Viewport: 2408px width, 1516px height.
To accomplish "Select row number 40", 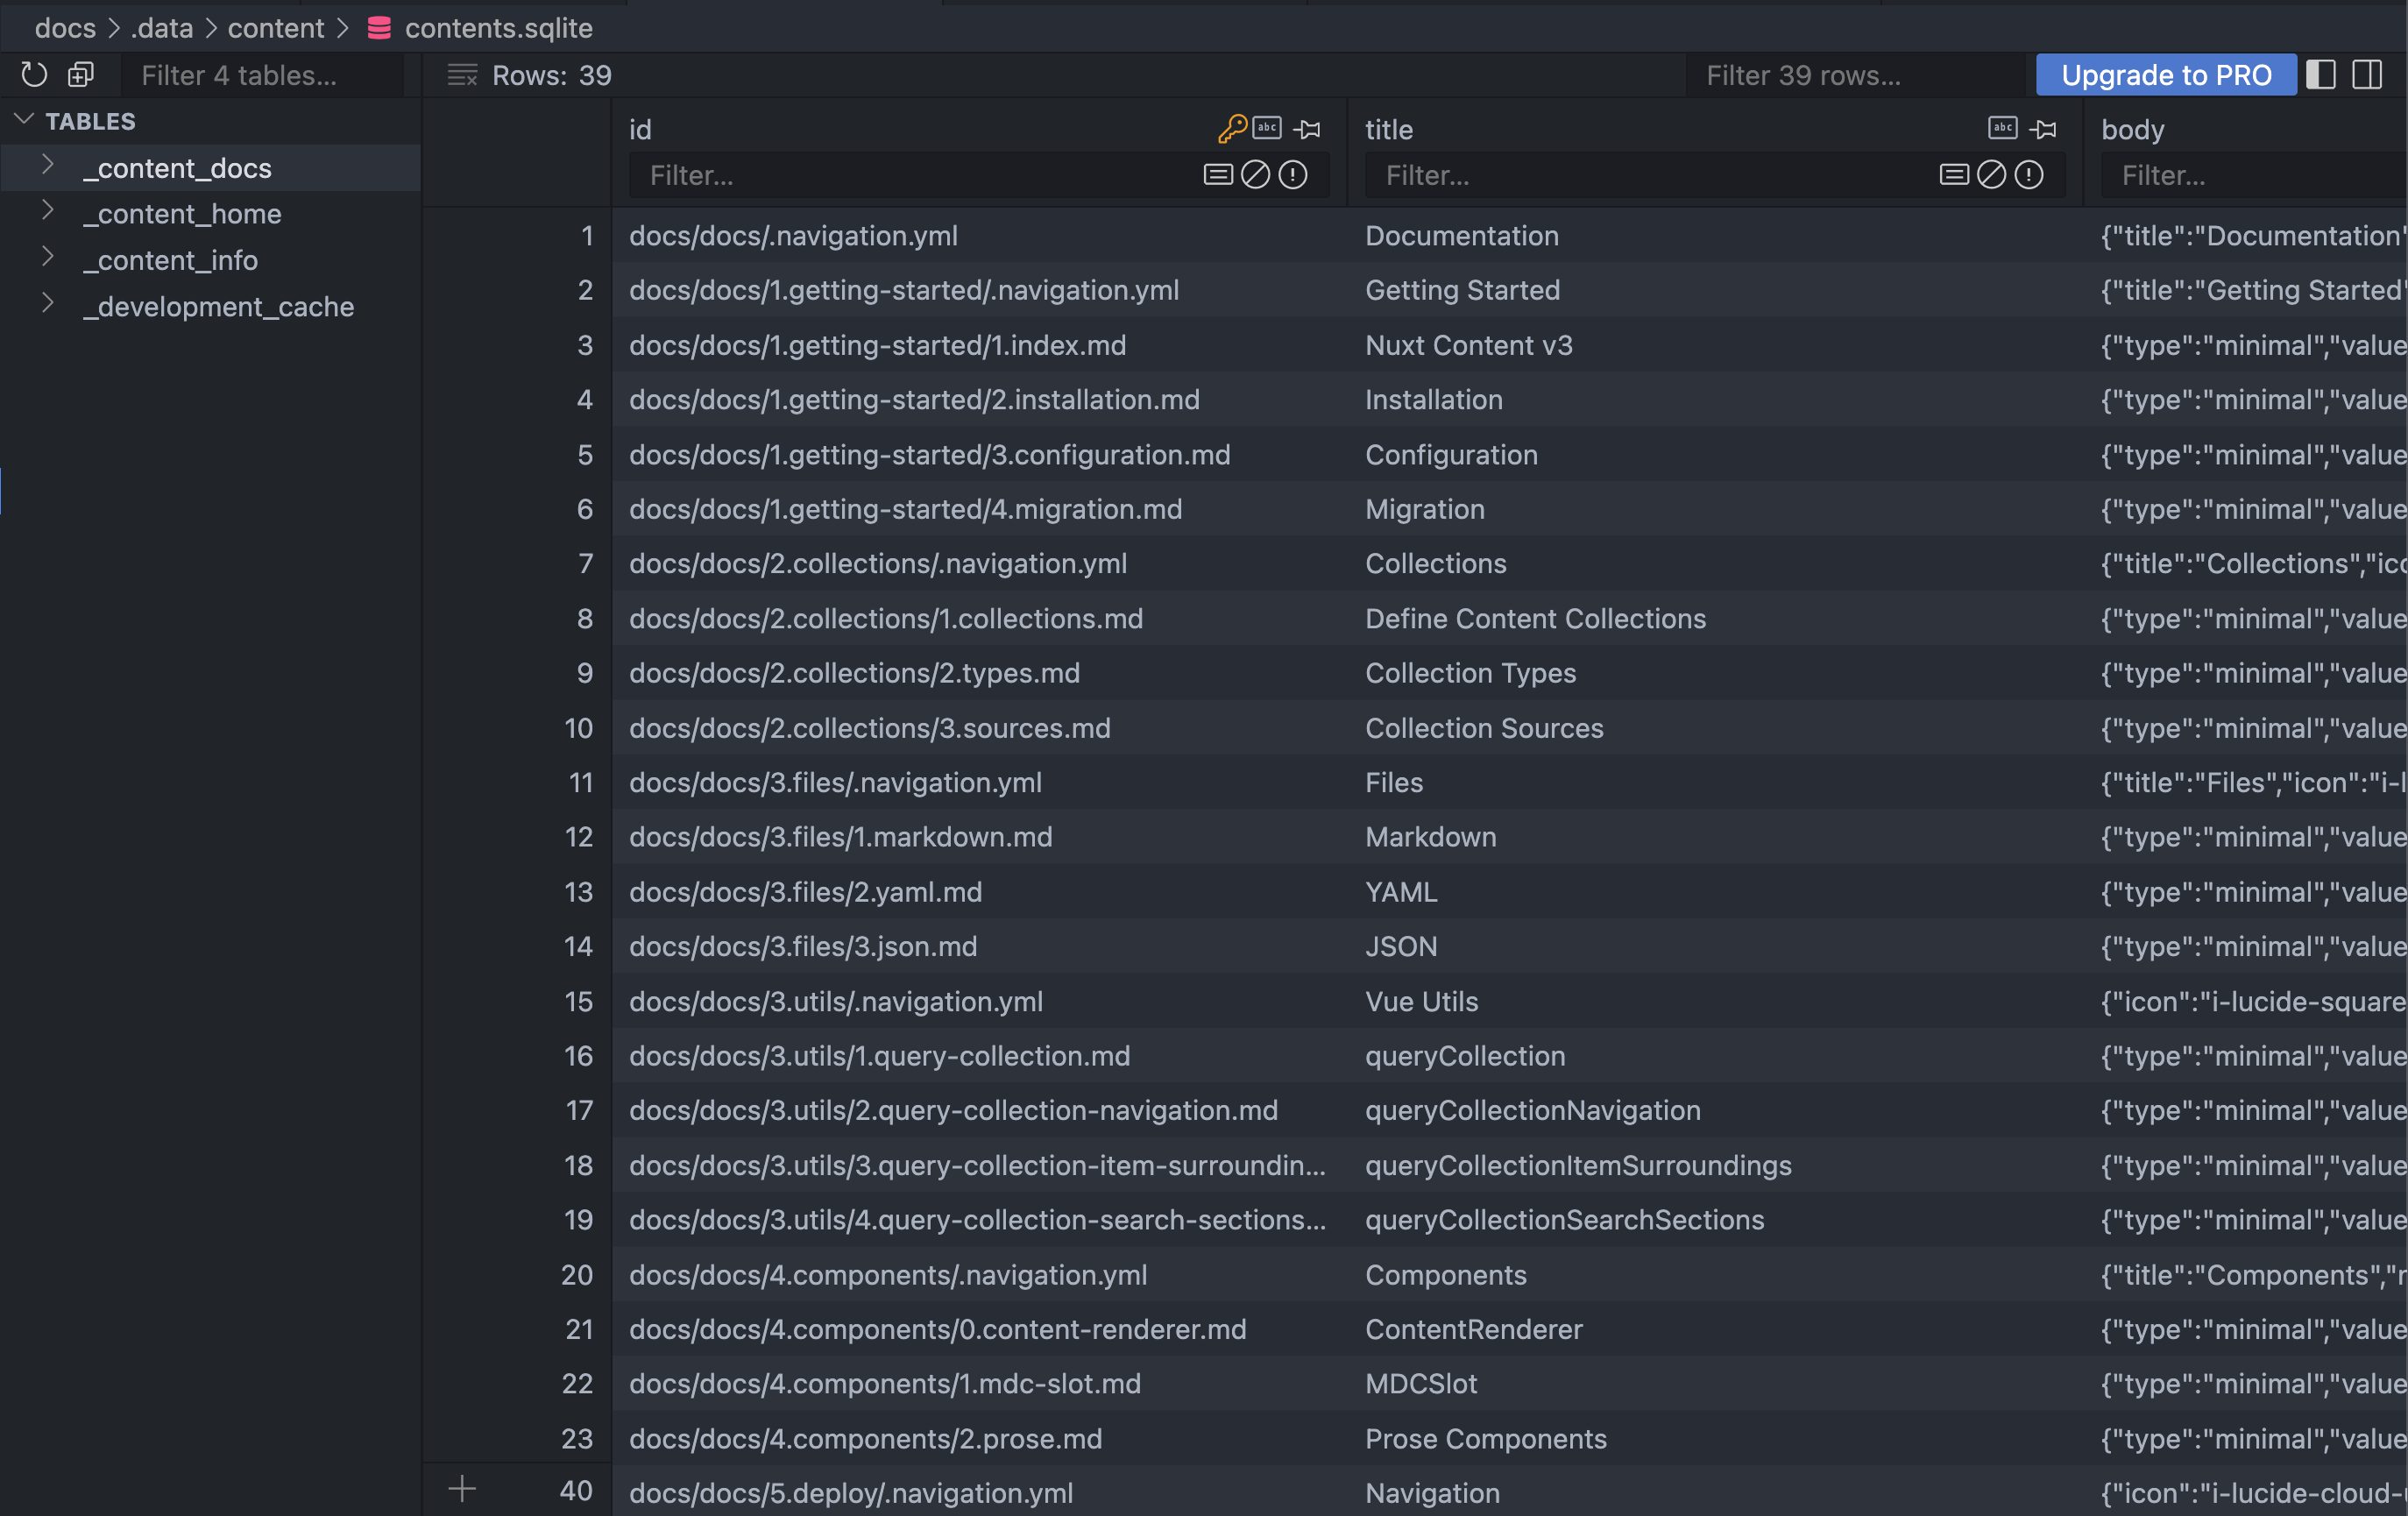I will pyautogui.click(x=576, y=1490).
